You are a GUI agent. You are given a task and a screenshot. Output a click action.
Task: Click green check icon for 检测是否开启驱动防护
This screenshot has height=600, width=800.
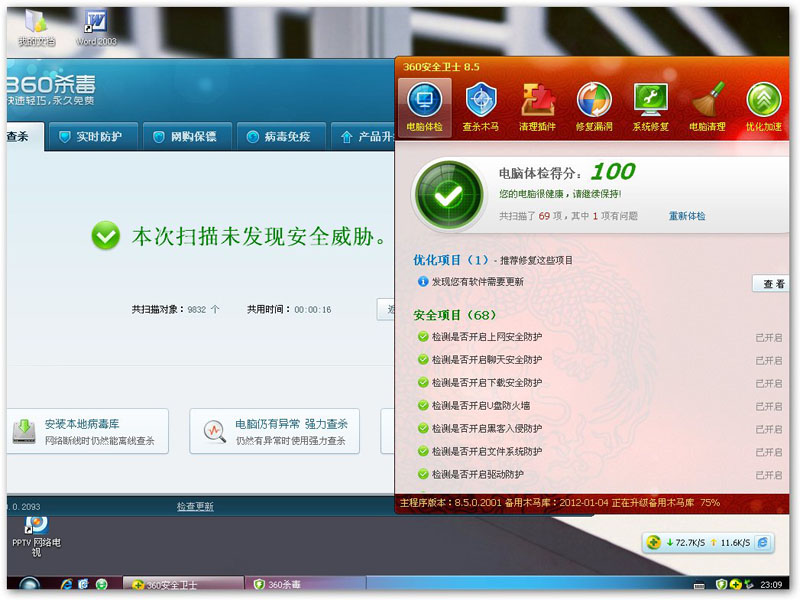click(x=422, y=474)
